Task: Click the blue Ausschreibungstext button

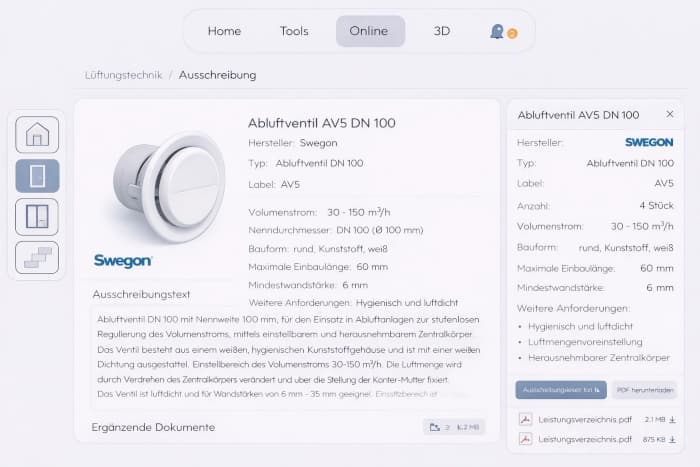Action: click(561, 390)
